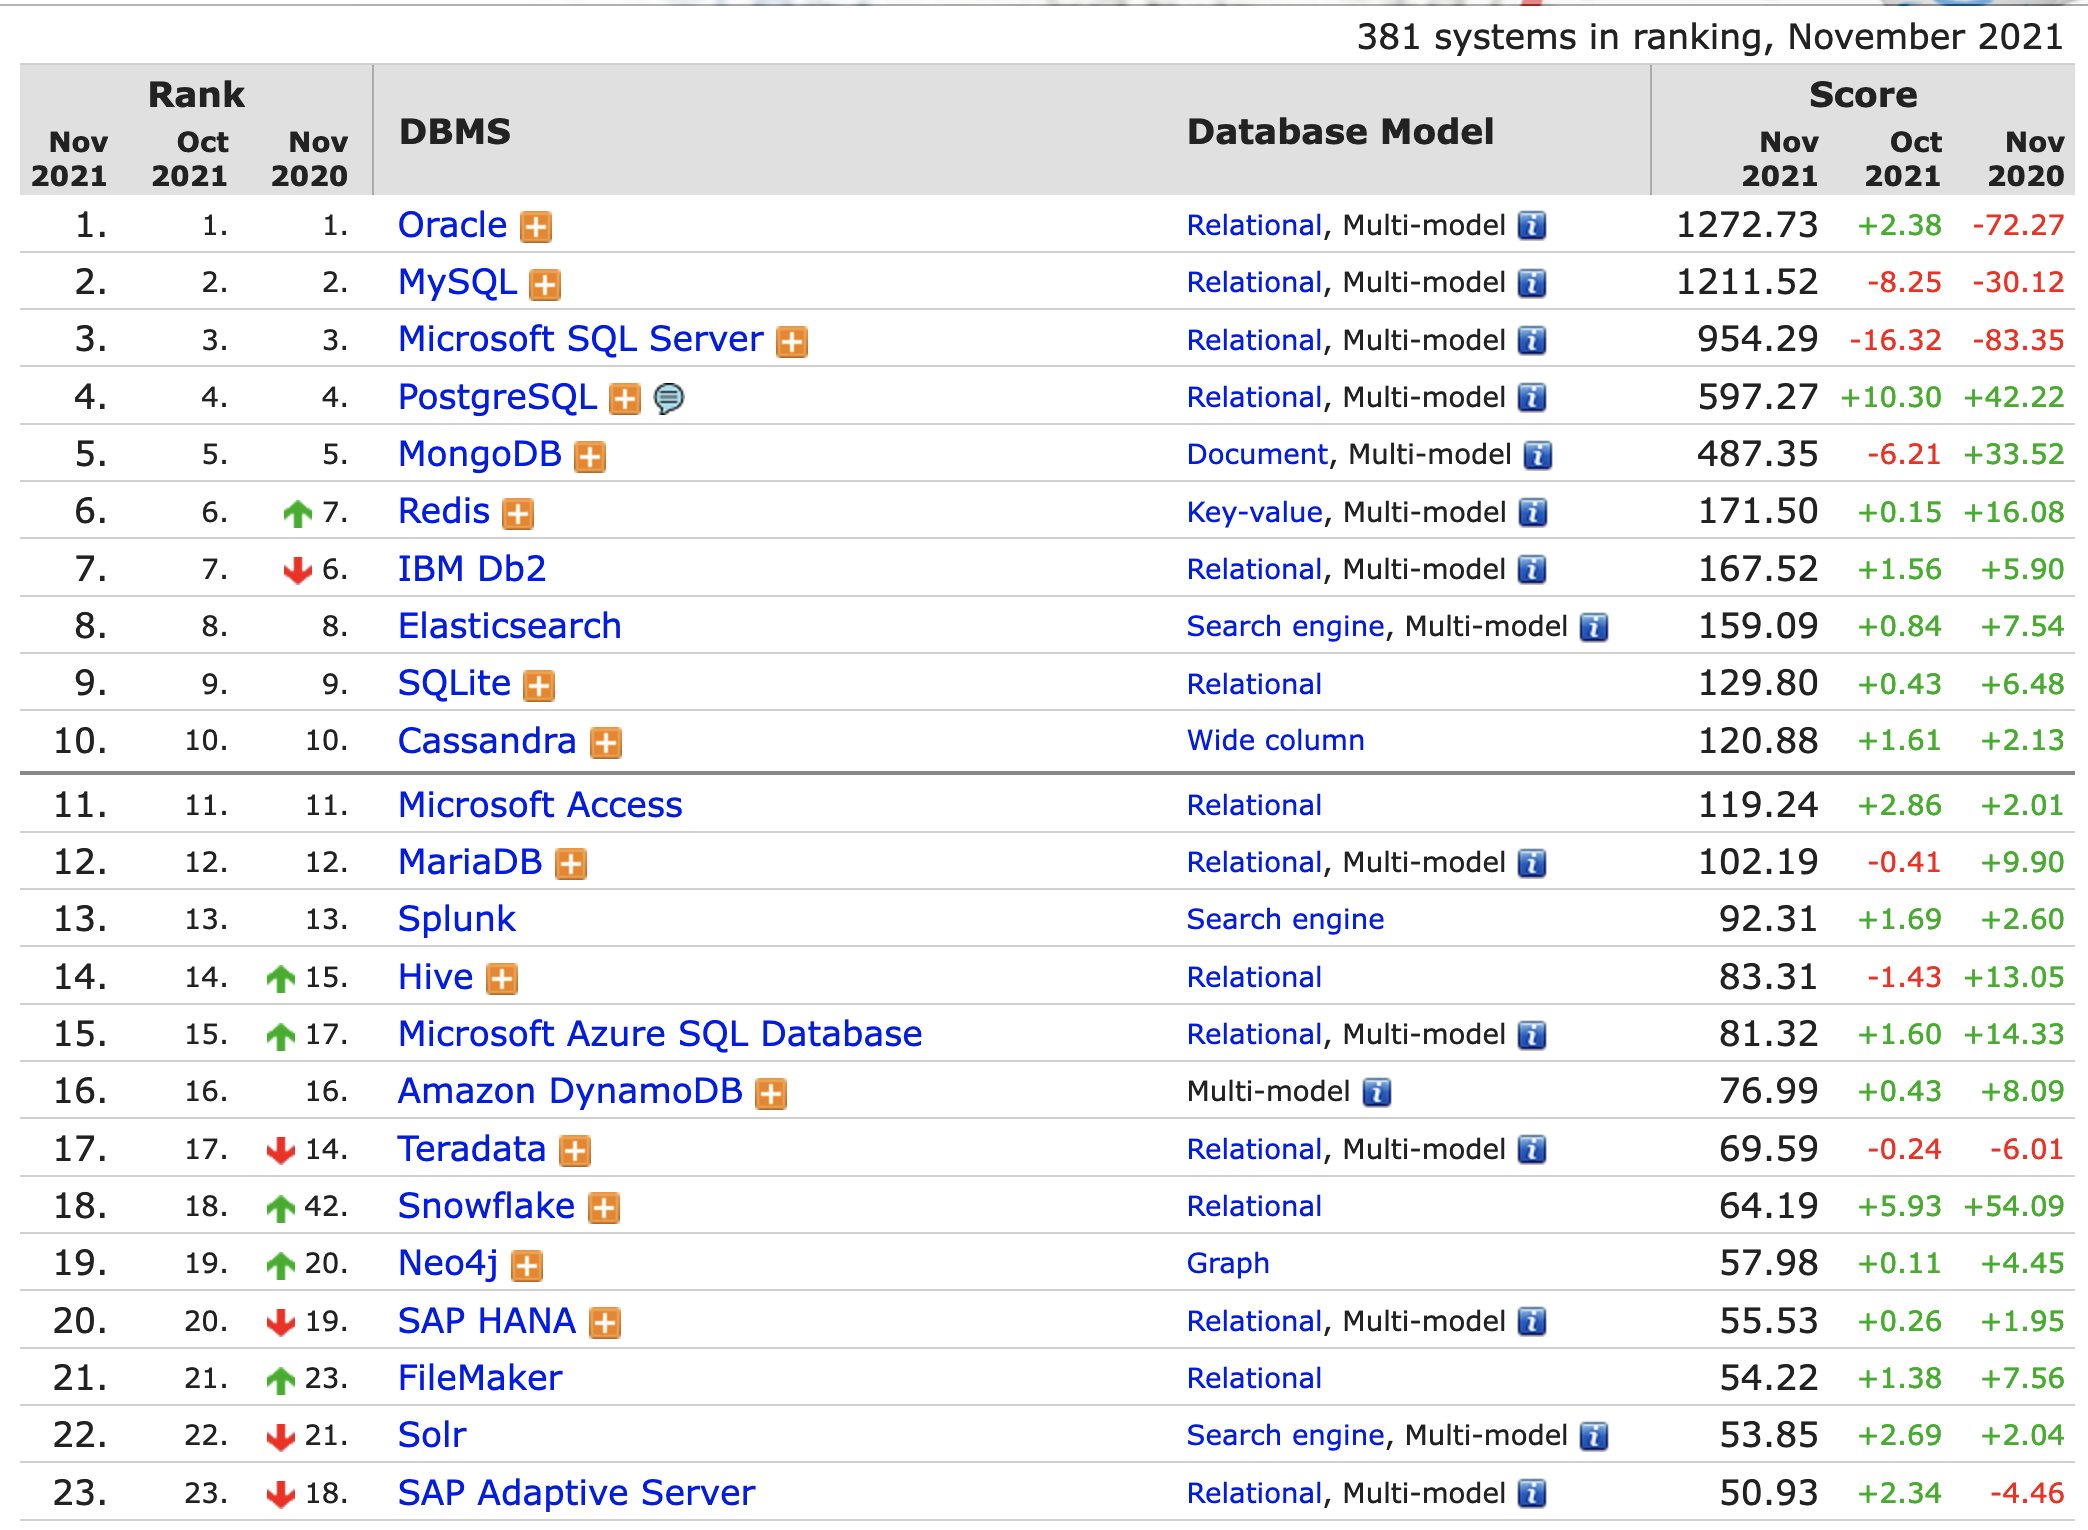Viewport: 2088px width, 1530px height.
Task: Click the Wide column link in Cassandra row
Action: (1275, 740)
